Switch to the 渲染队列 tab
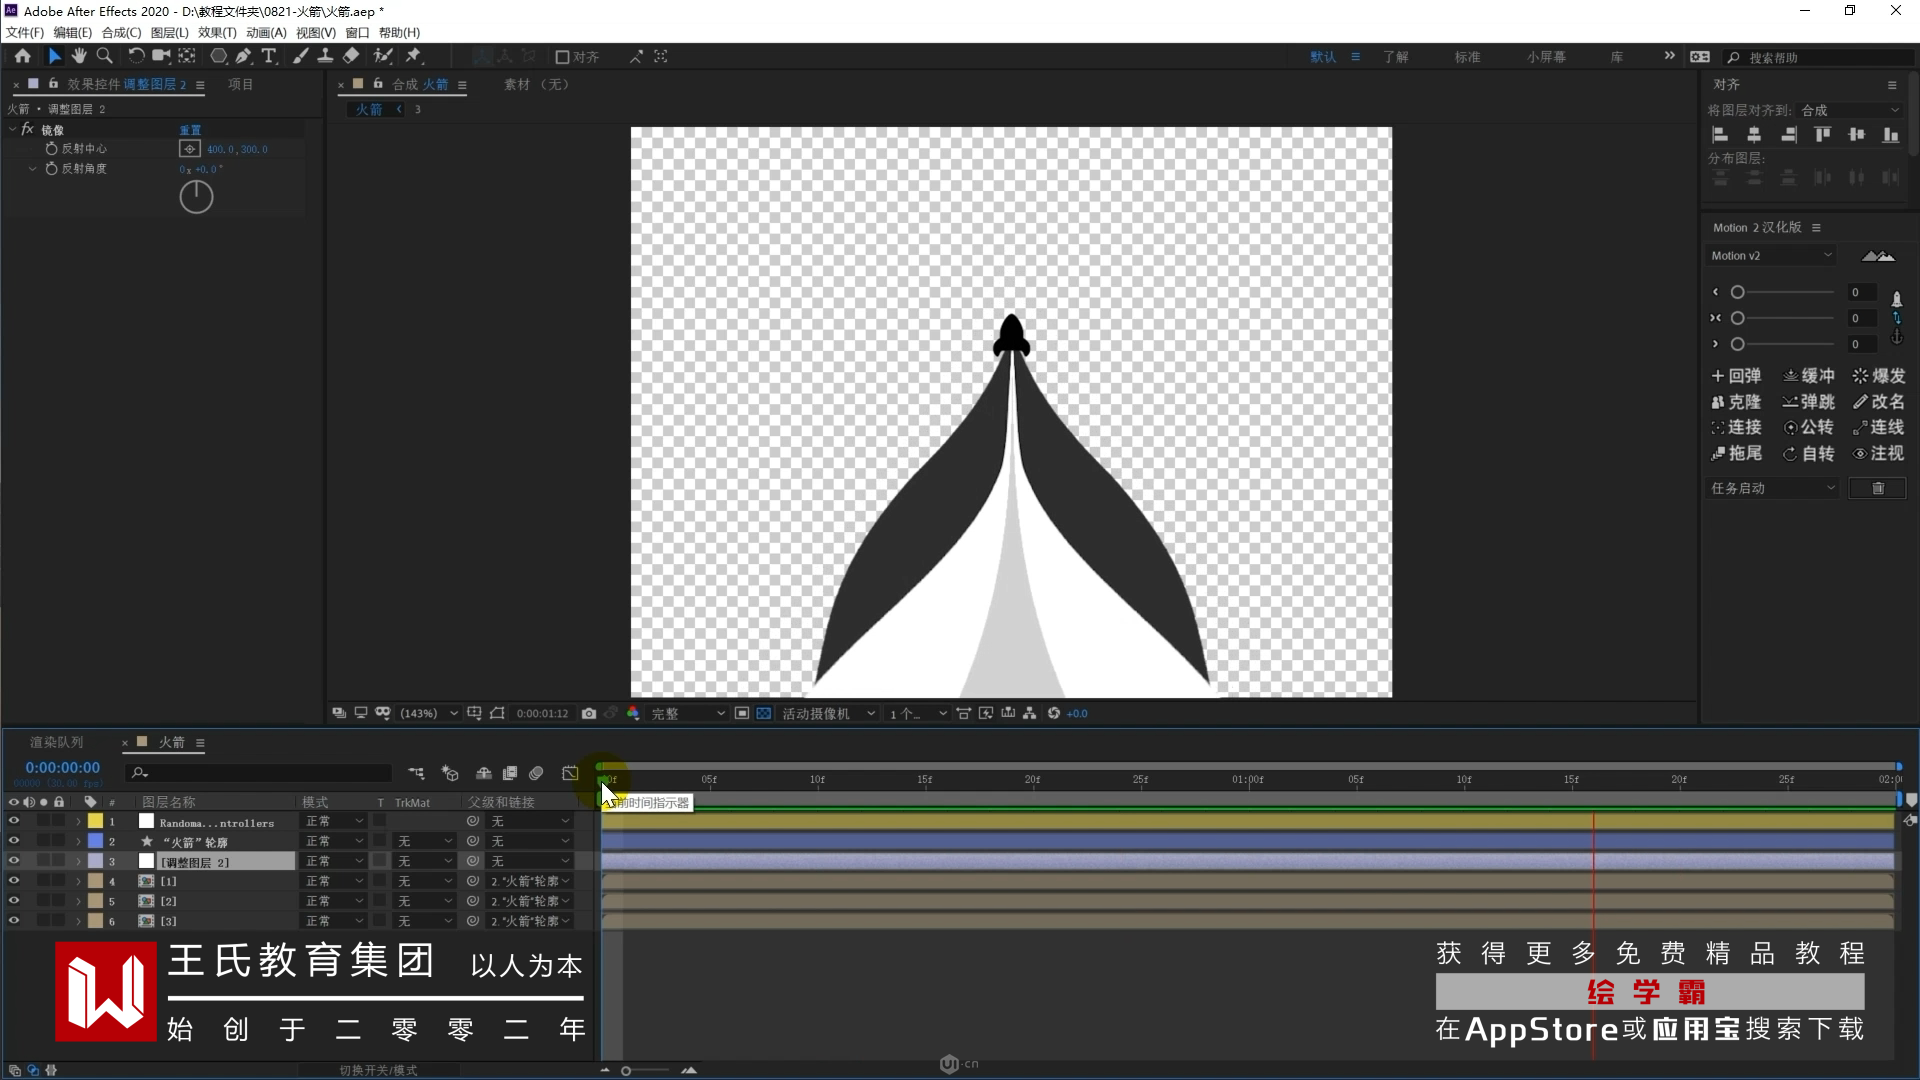 pos(56,742)
